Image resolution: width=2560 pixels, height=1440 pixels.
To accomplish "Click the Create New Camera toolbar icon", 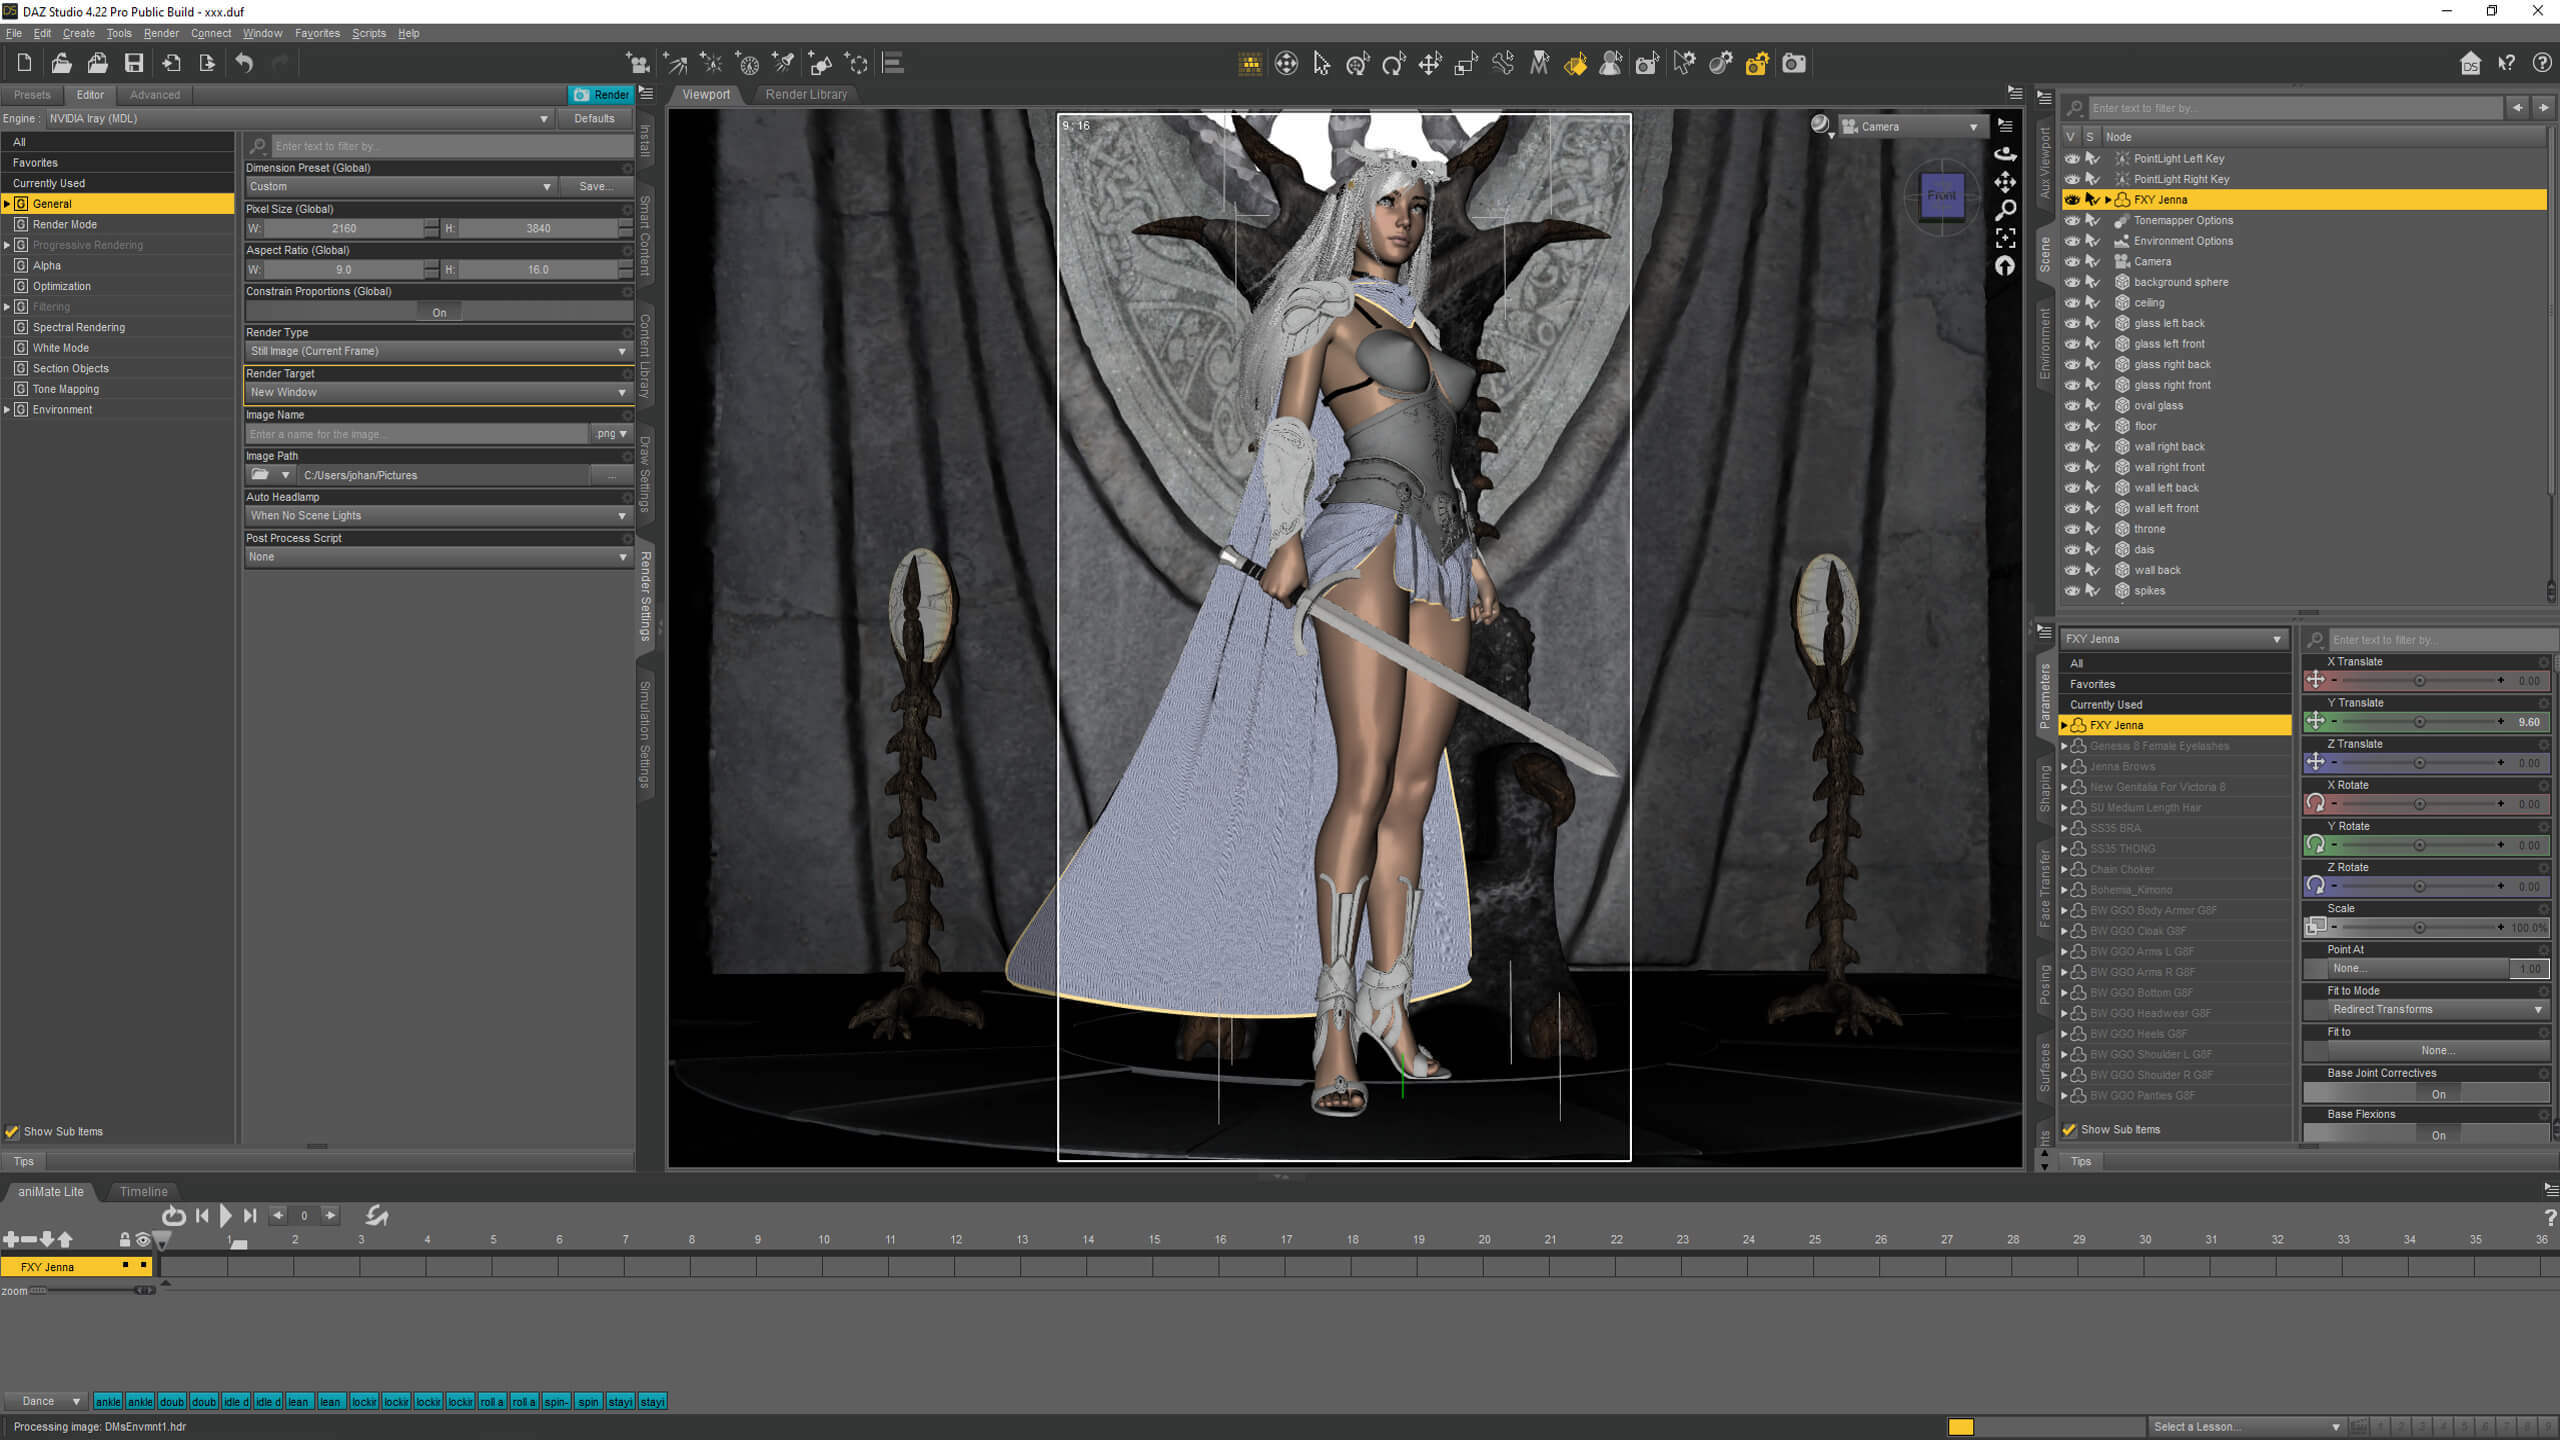I will pyautogui.click(x=637, y=64).
